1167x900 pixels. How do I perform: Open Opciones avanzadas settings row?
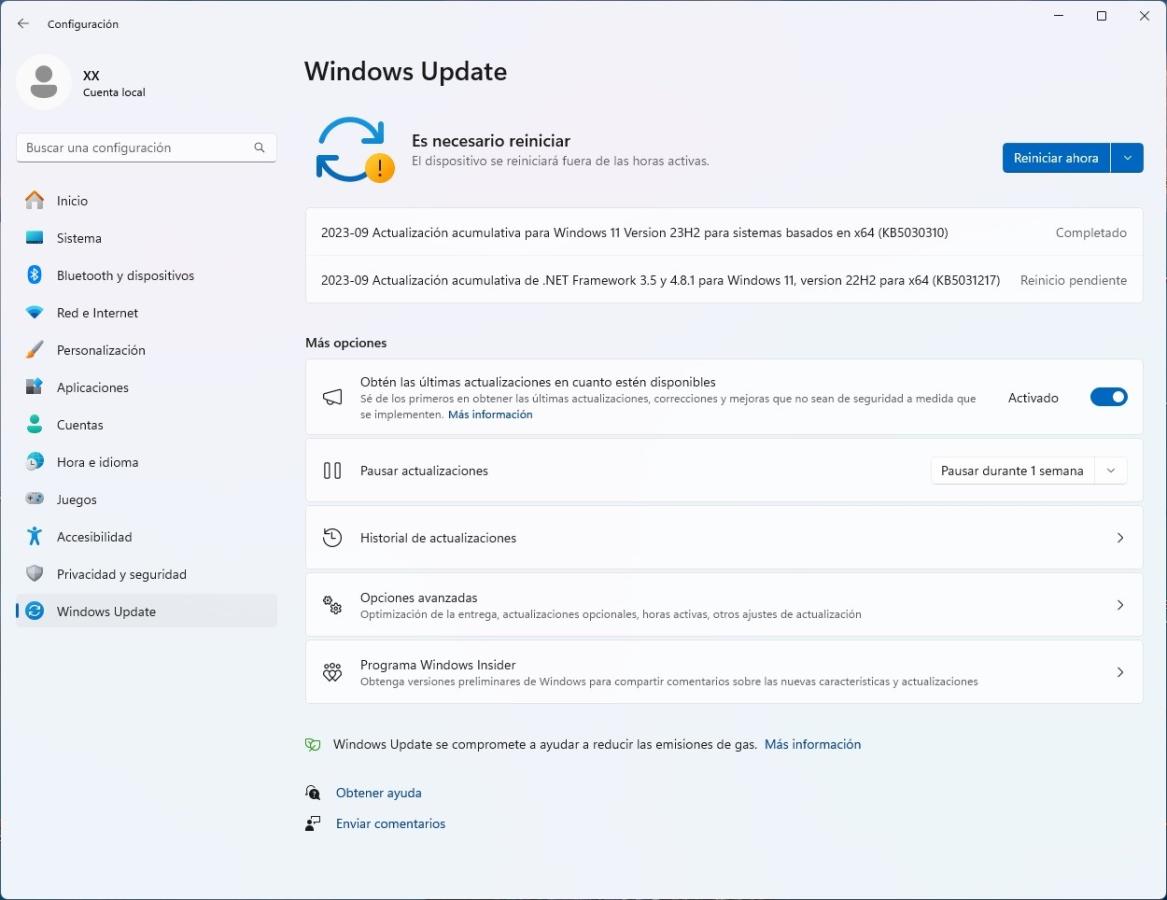723,605
